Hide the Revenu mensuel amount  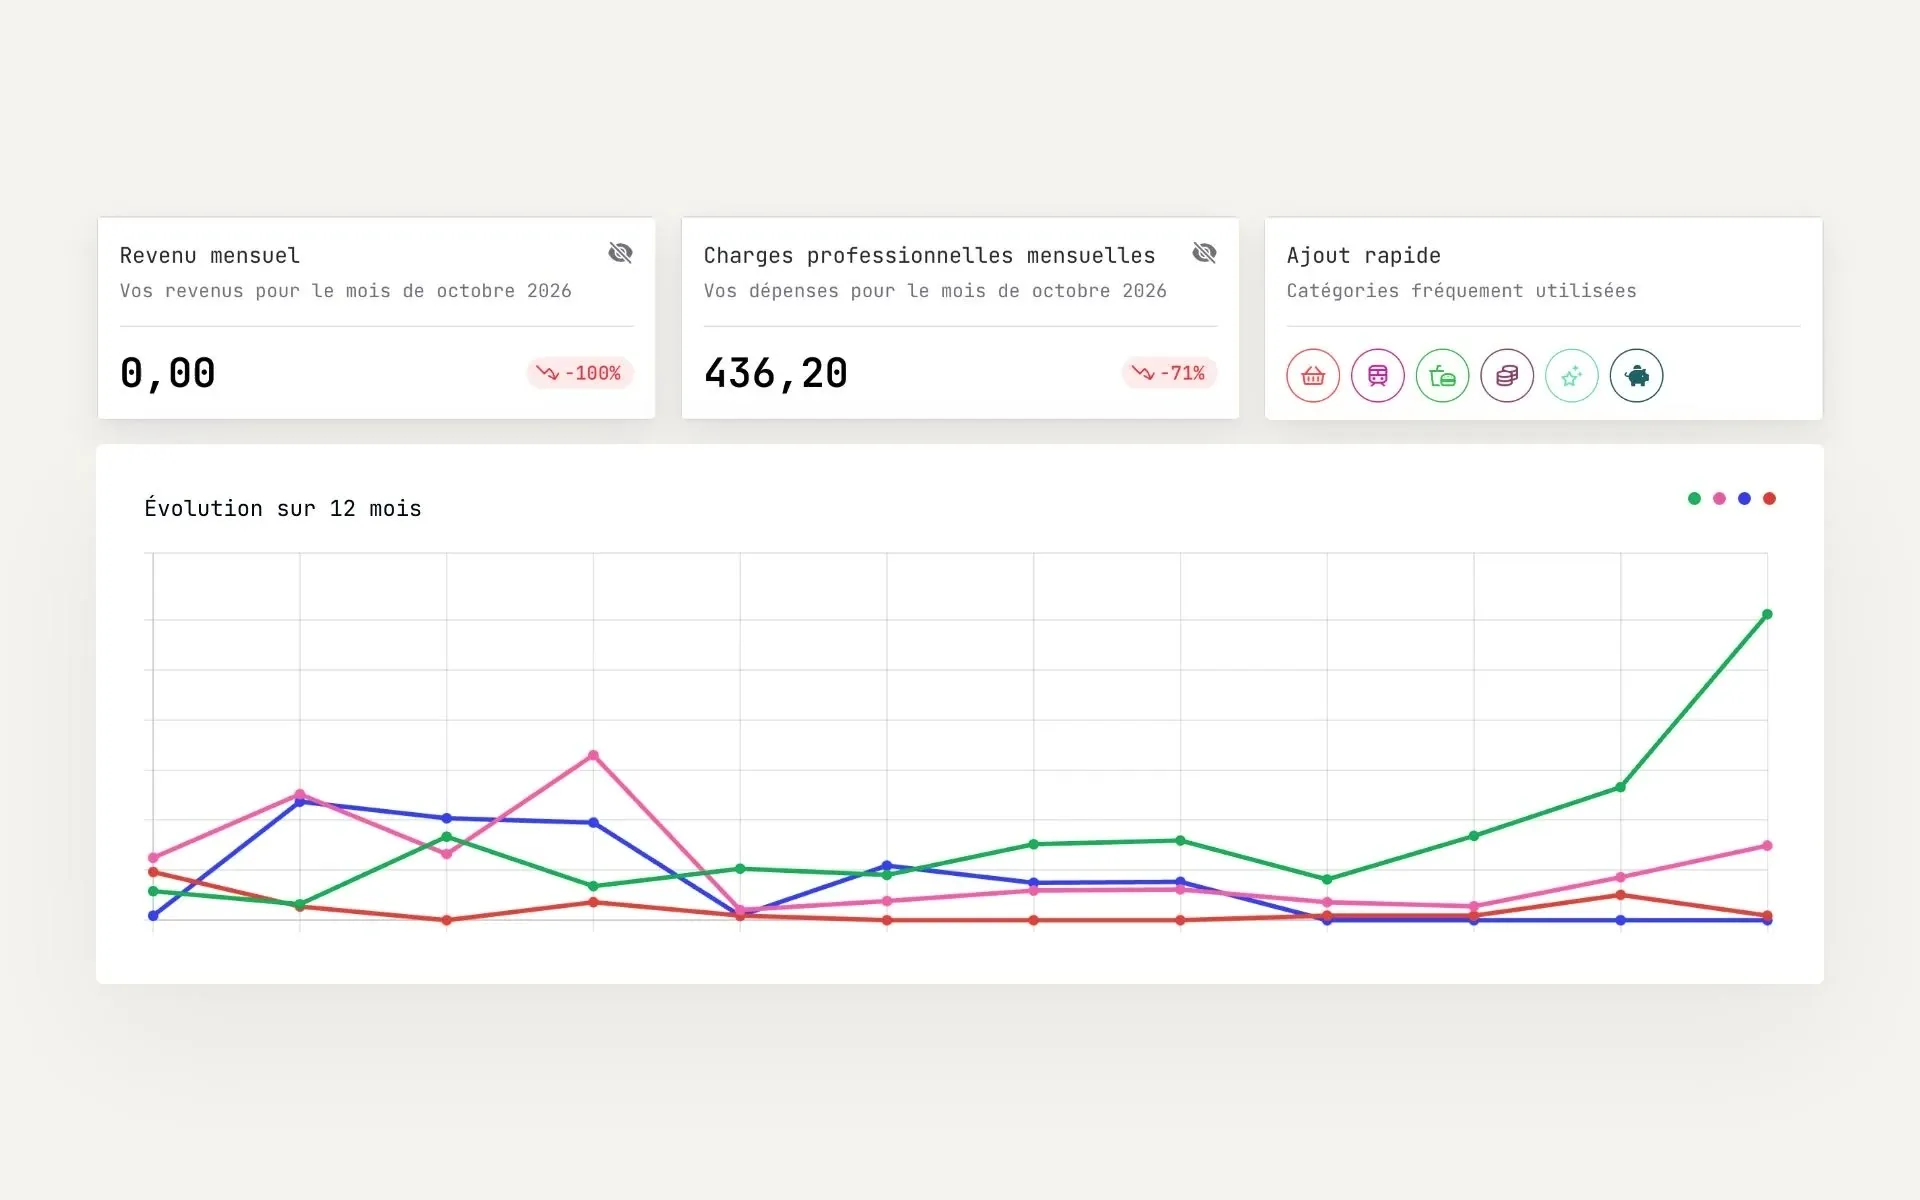621,253
